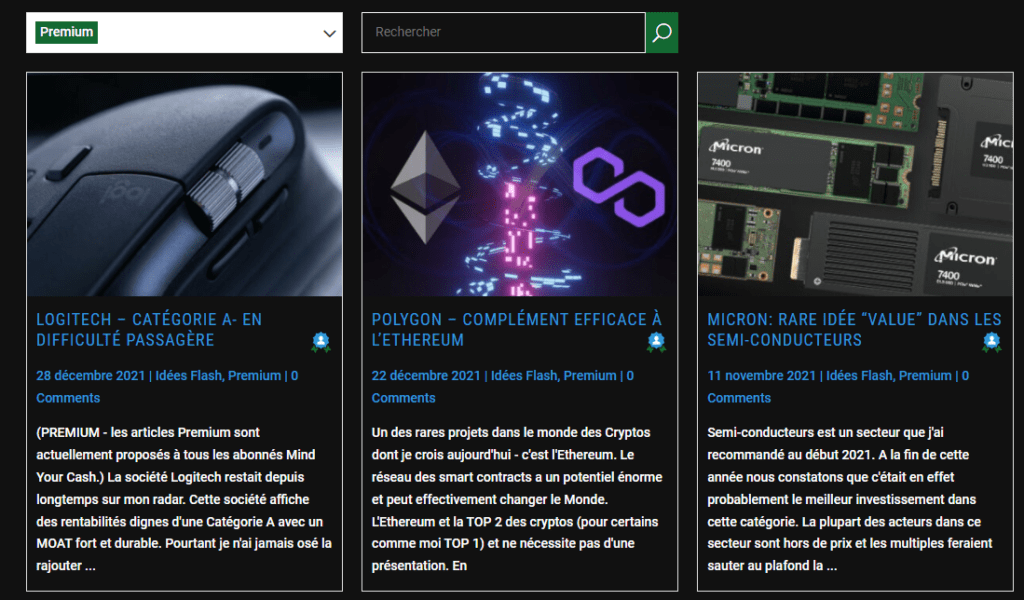The image size is (1024, 600).
Task: Click Premium category under Micron article
Action: pyautogui.click(x=925, y=375)
